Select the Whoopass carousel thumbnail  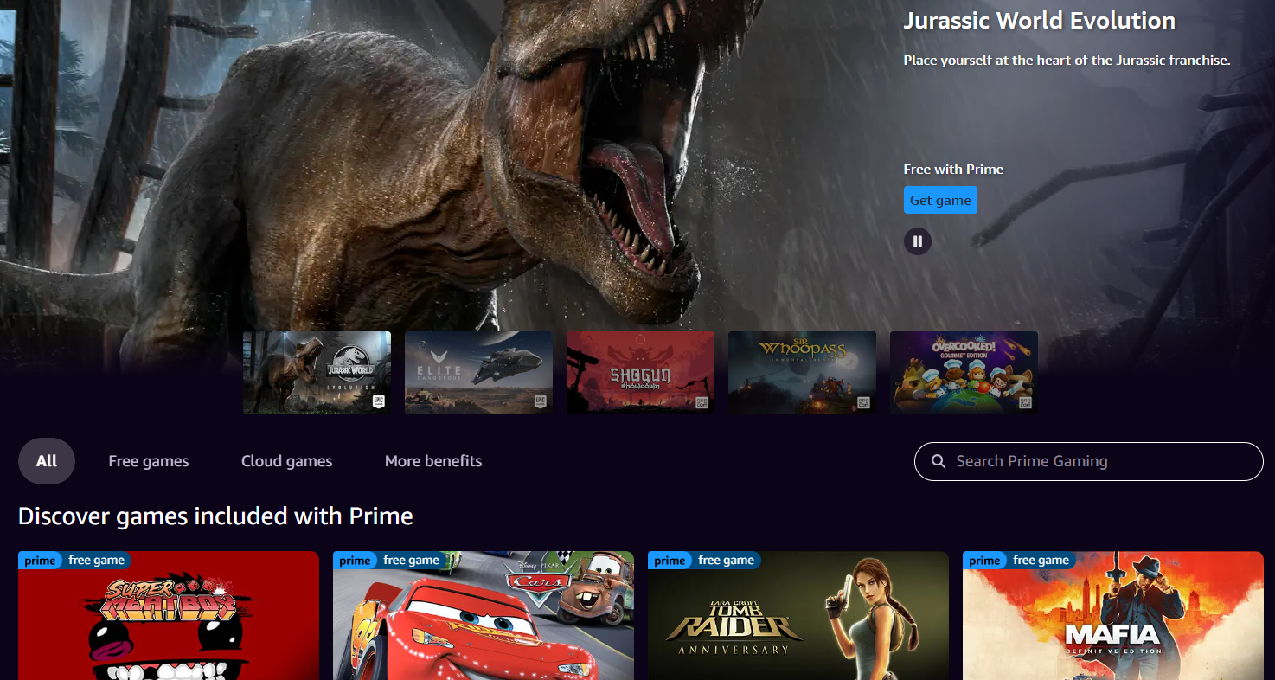pos(802,372)
